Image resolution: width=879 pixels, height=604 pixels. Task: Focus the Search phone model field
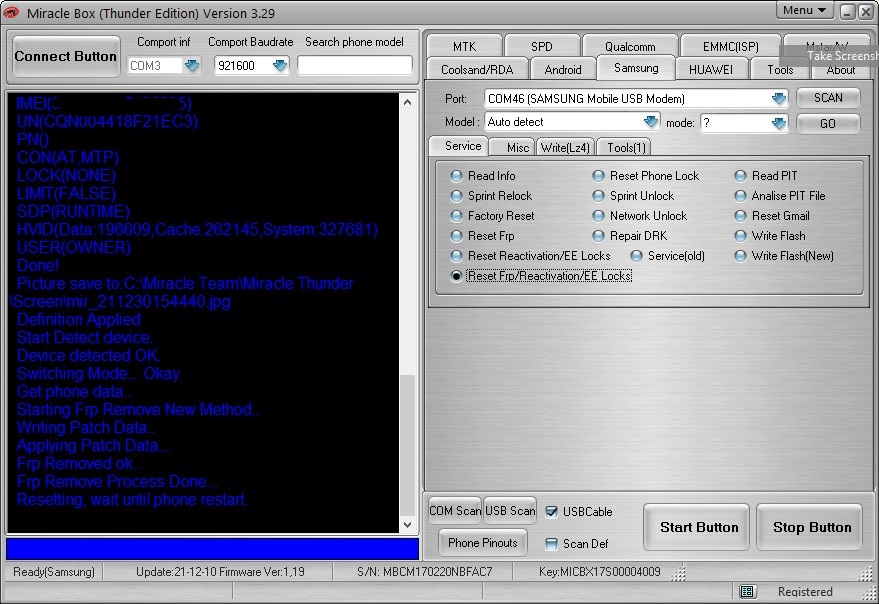[x=355, y=66]
